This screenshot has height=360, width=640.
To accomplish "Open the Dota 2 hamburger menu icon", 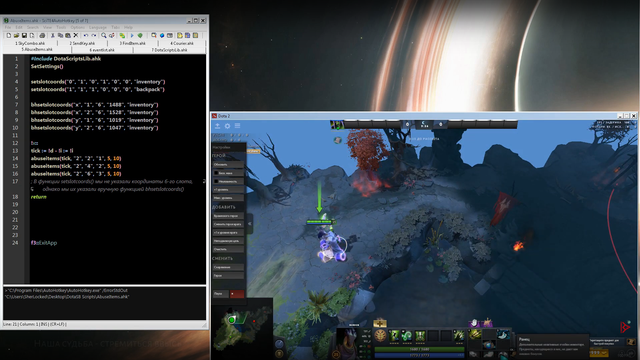I will pyautogui.click(x=238, y=126).
